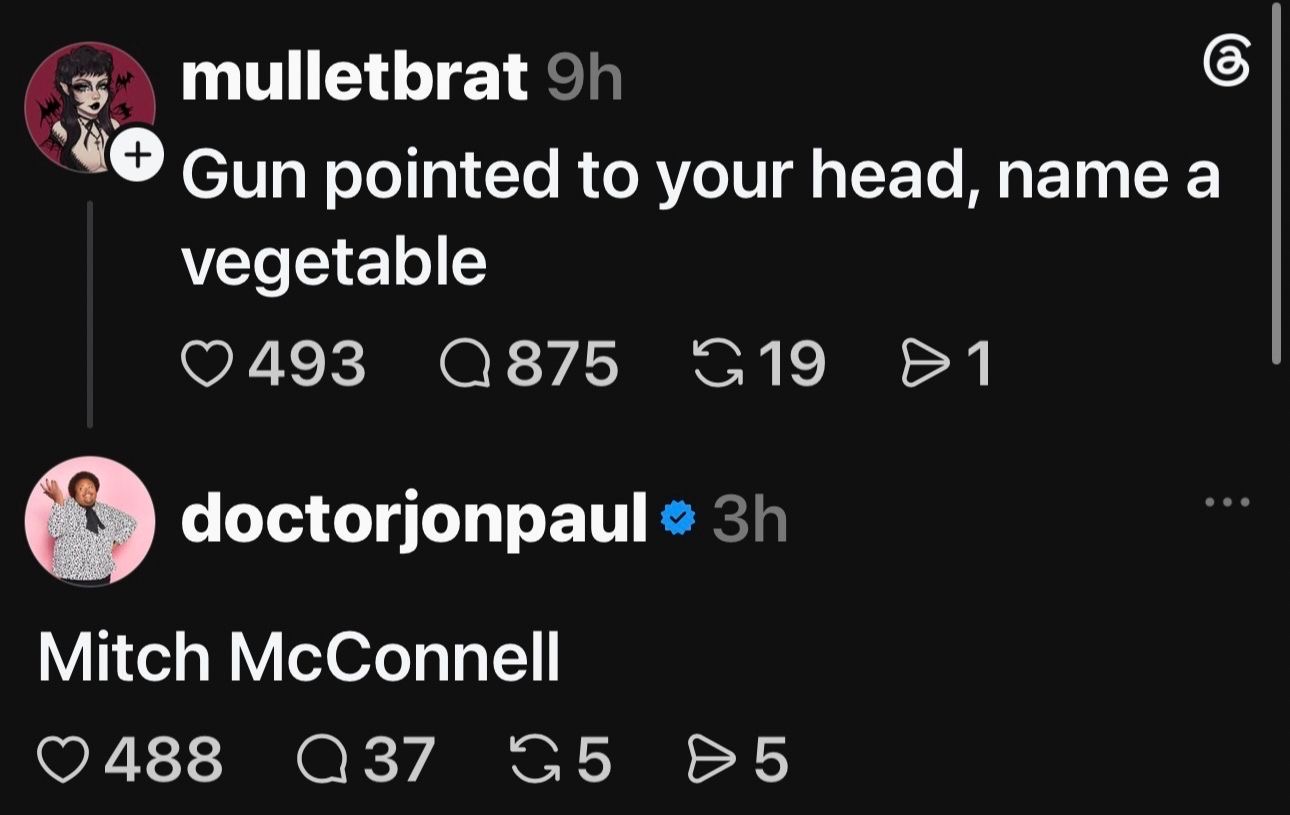Open mulletbrat's profile via username
The width and height of the screenshot is (1290, 815).
point(355,76)
